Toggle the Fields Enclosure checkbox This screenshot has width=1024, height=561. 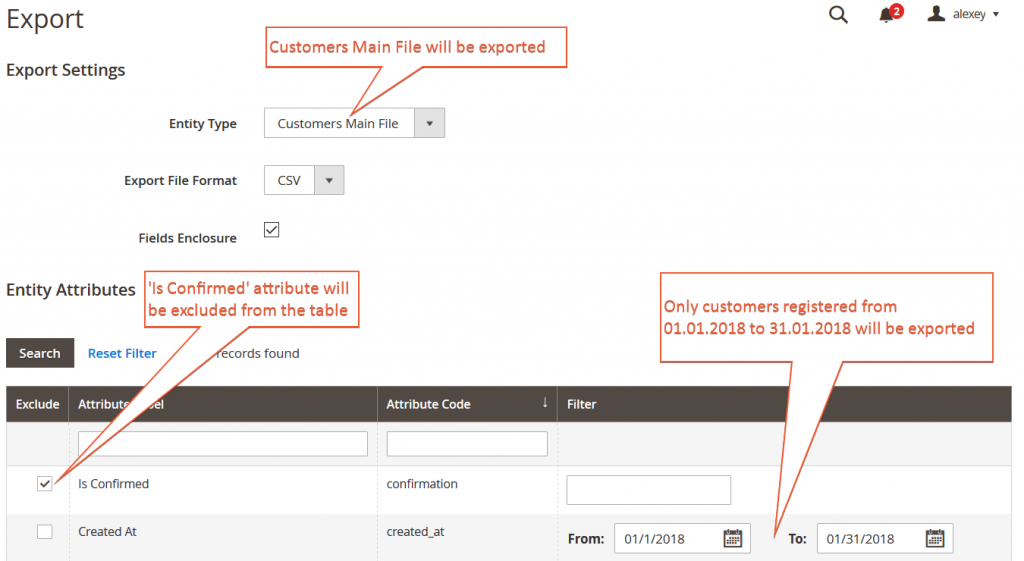click(271, 230)
